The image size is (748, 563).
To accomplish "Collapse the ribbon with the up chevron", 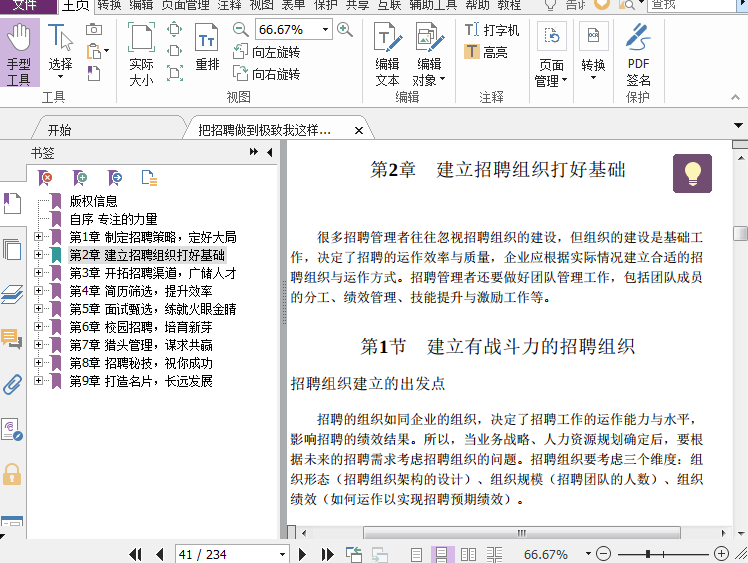I will [735, 97].
